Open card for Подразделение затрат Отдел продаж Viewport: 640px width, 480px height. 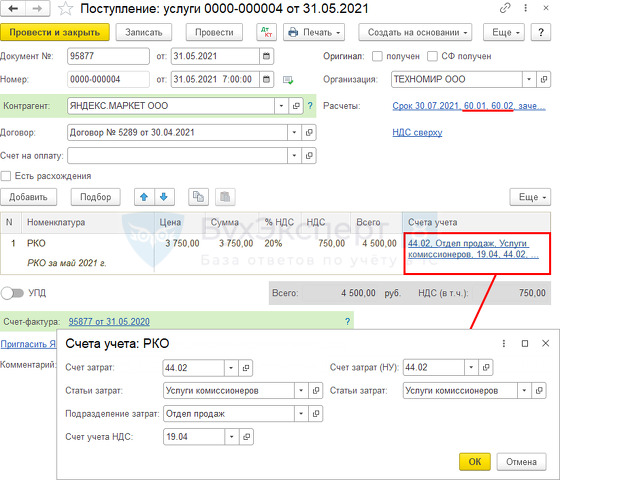(316, 414)
